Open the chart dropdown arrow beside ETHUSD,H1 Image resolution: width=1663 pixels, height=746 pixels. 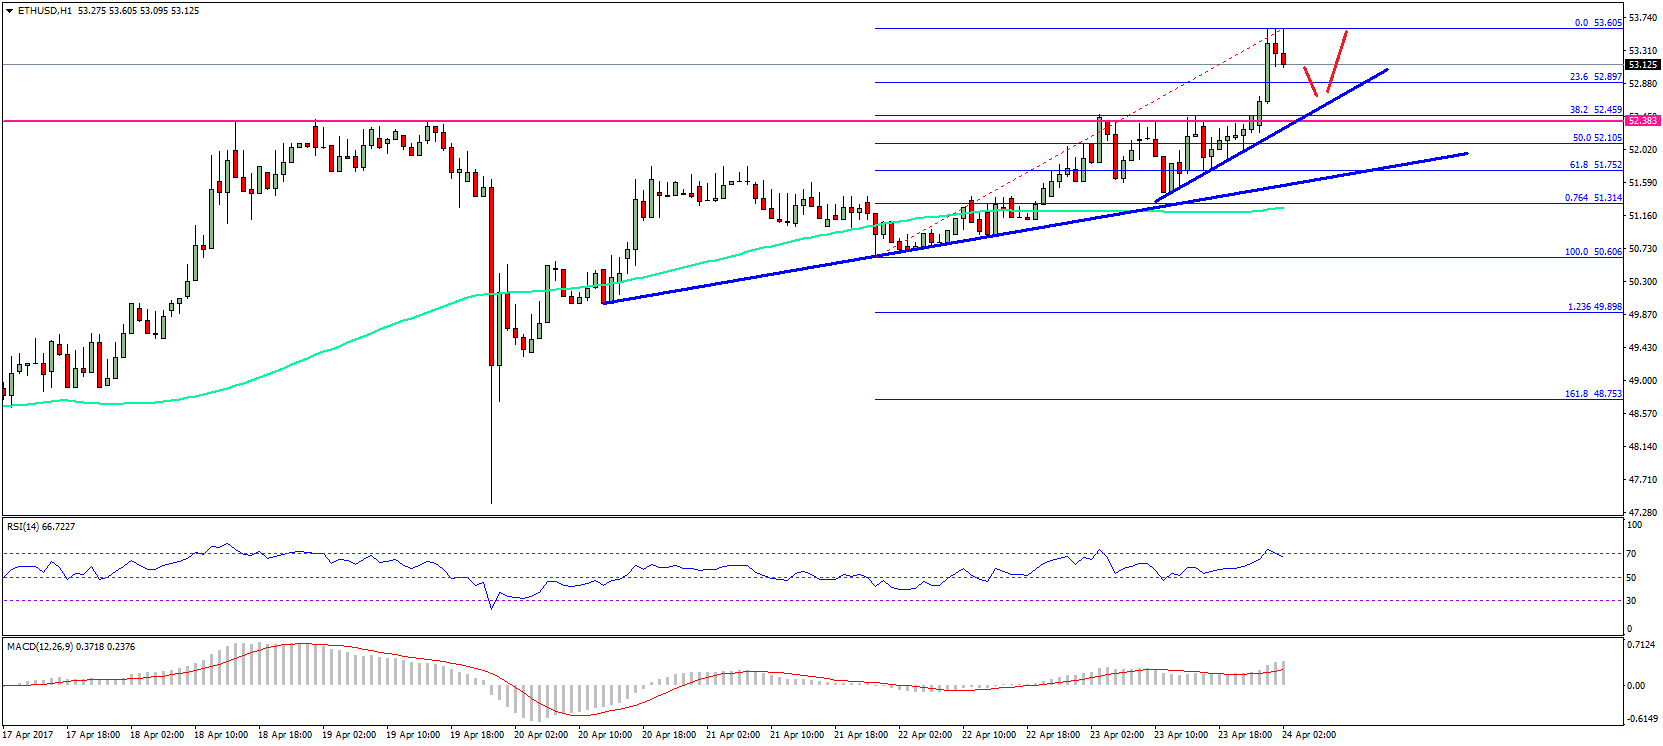pos(9,11)
